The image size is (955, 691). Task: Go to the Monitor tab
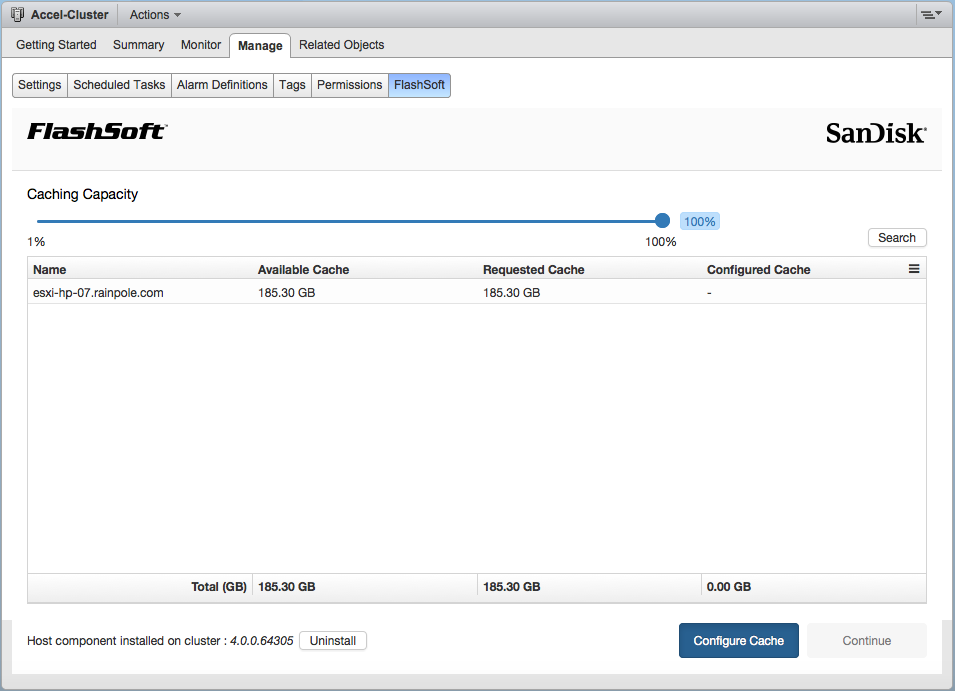pyautogui.click(x=201, y=45)
